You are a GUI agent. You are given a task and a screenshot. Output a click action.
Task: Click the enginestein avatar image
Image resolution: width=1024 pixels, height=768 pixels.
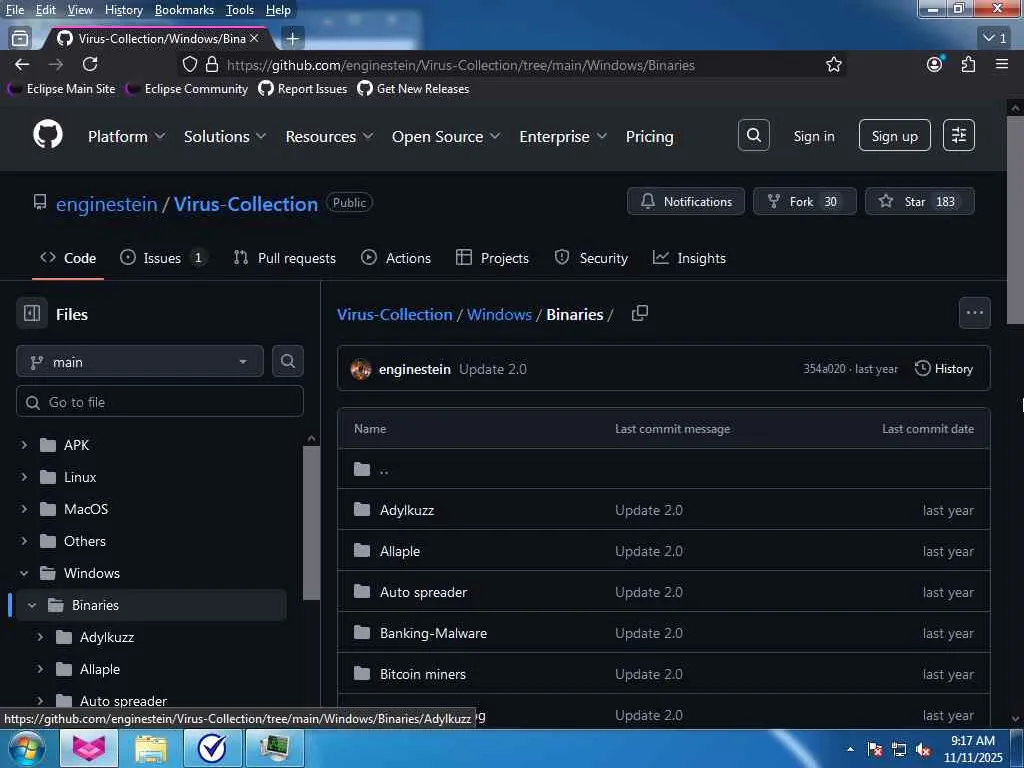360,369
